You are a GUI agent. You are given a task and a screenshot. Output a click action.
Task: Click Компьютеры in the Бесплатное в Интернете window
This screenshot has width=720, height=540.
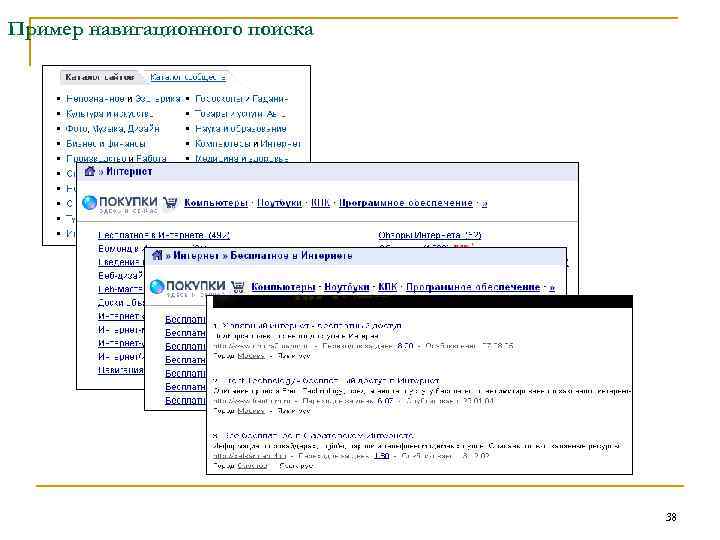pyautogui.click(x=283, y=287)
